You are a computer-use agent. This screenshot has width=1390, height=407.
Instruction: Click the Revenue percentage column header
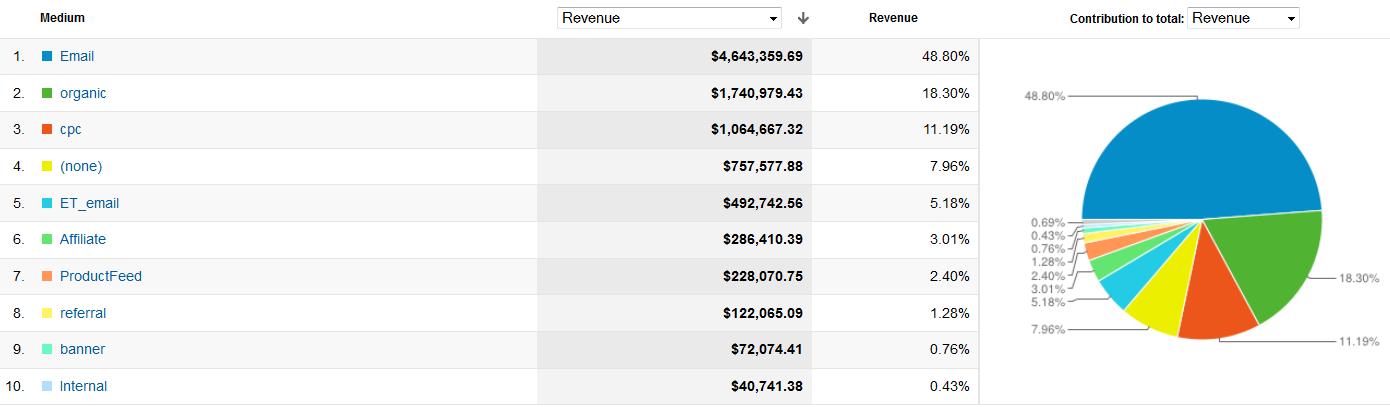click(893, 18)
